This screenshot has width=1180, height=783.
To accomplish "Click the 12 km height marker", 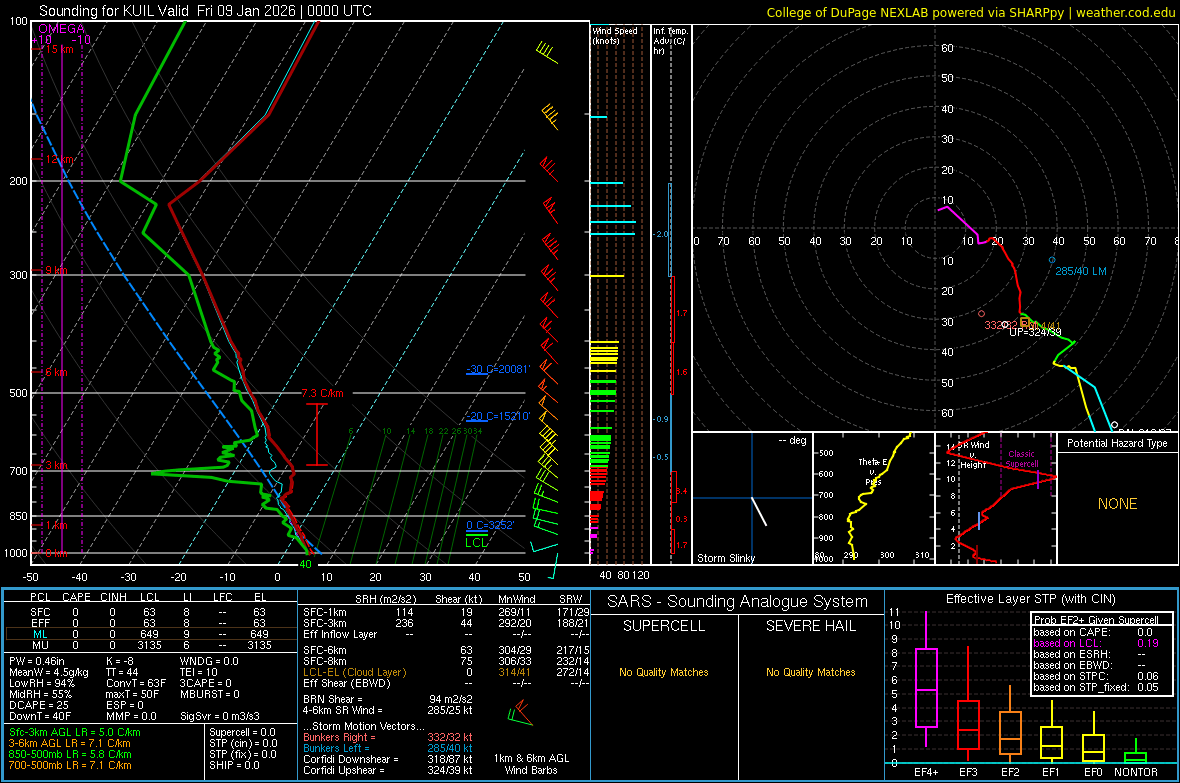I will point(59,160).
